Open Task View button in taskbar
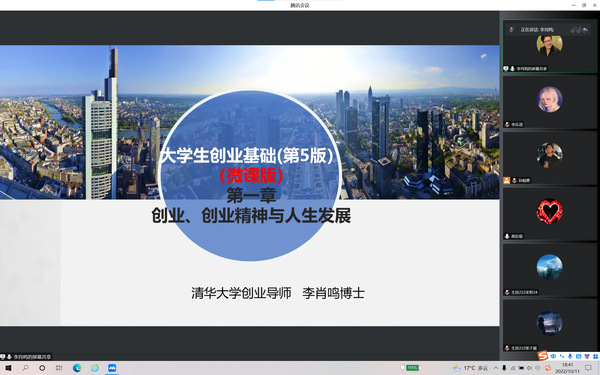 59,368
